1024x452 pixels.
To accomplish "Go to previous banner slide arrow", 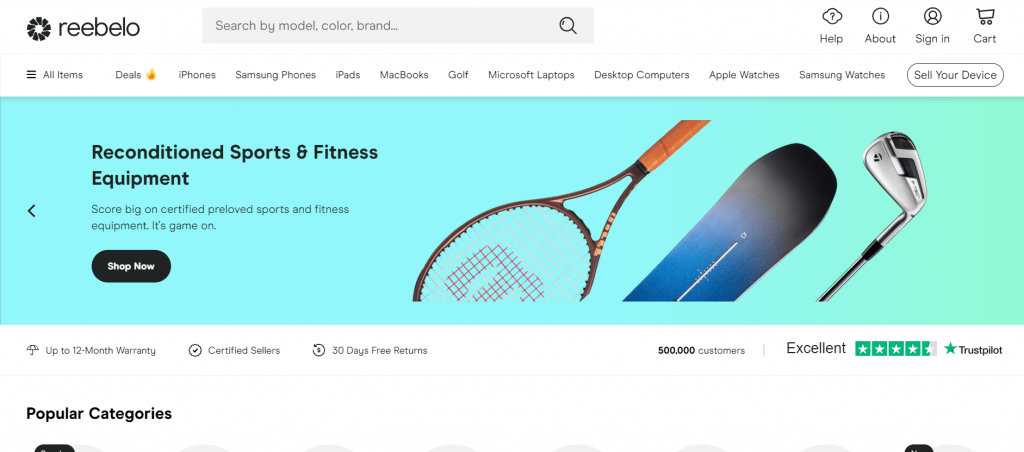I will 31,210.
